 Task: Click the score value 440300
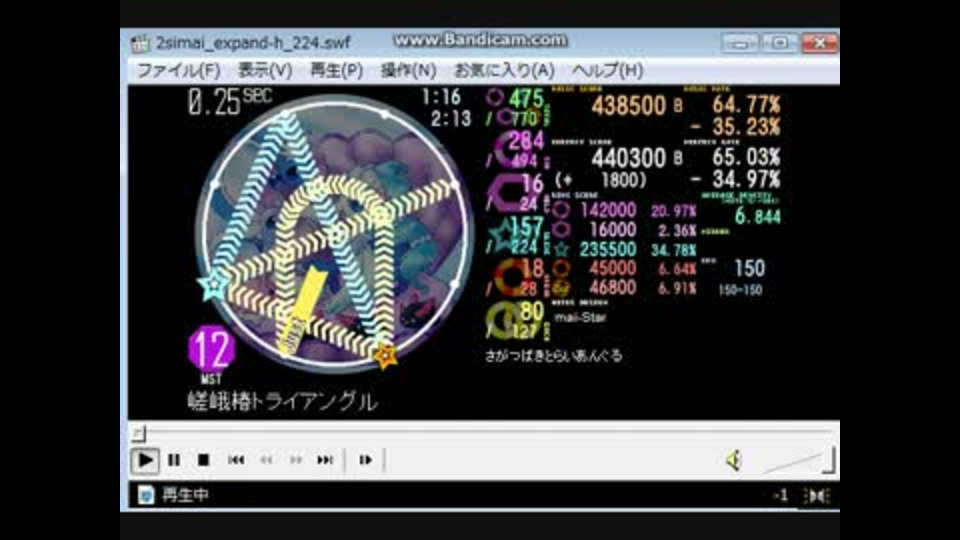click(x=629, y=159)
